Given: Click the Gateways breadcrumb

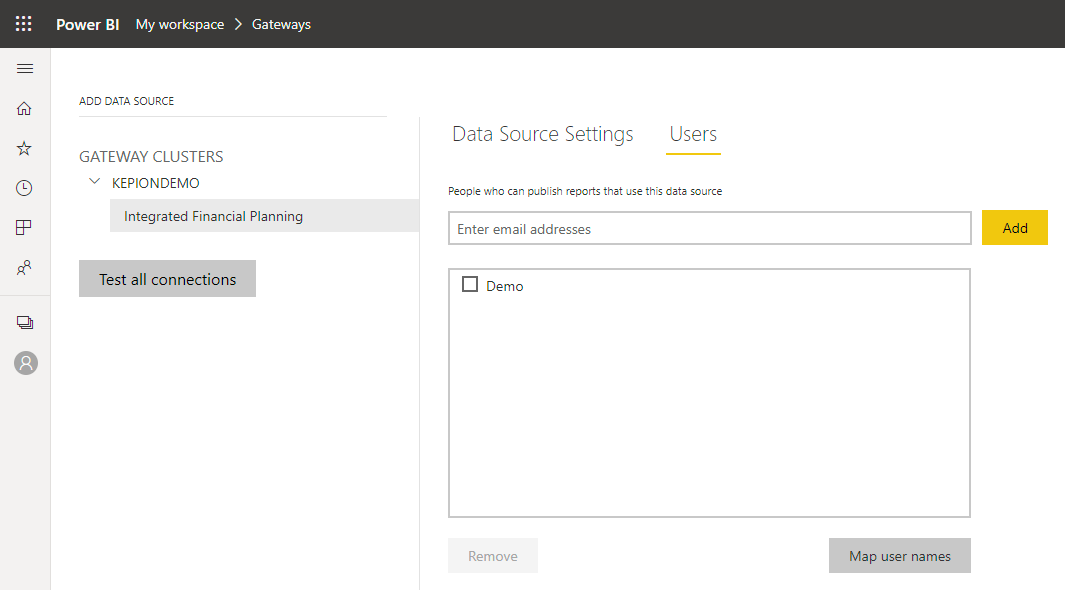Looking at the screenshot, I should (281, 24).
